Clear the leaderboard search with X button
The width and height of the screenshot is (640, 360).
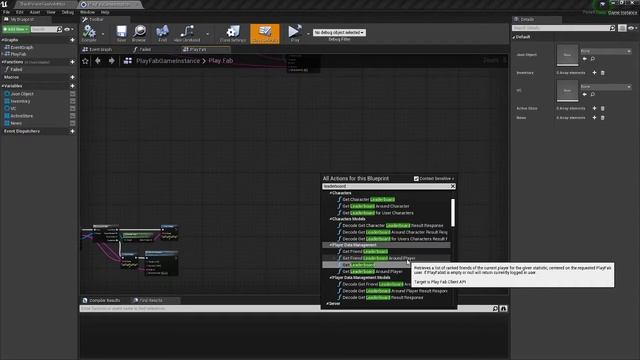[453, 186]
